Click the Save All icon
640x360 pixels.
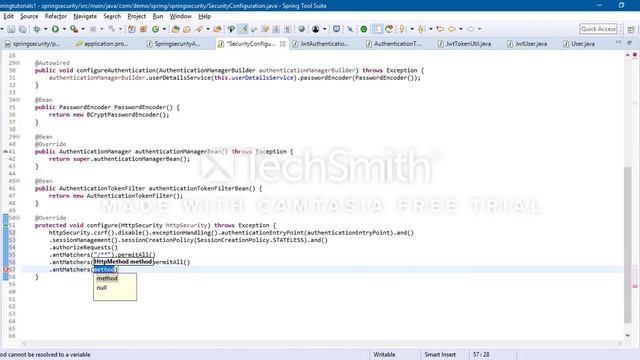23,29
